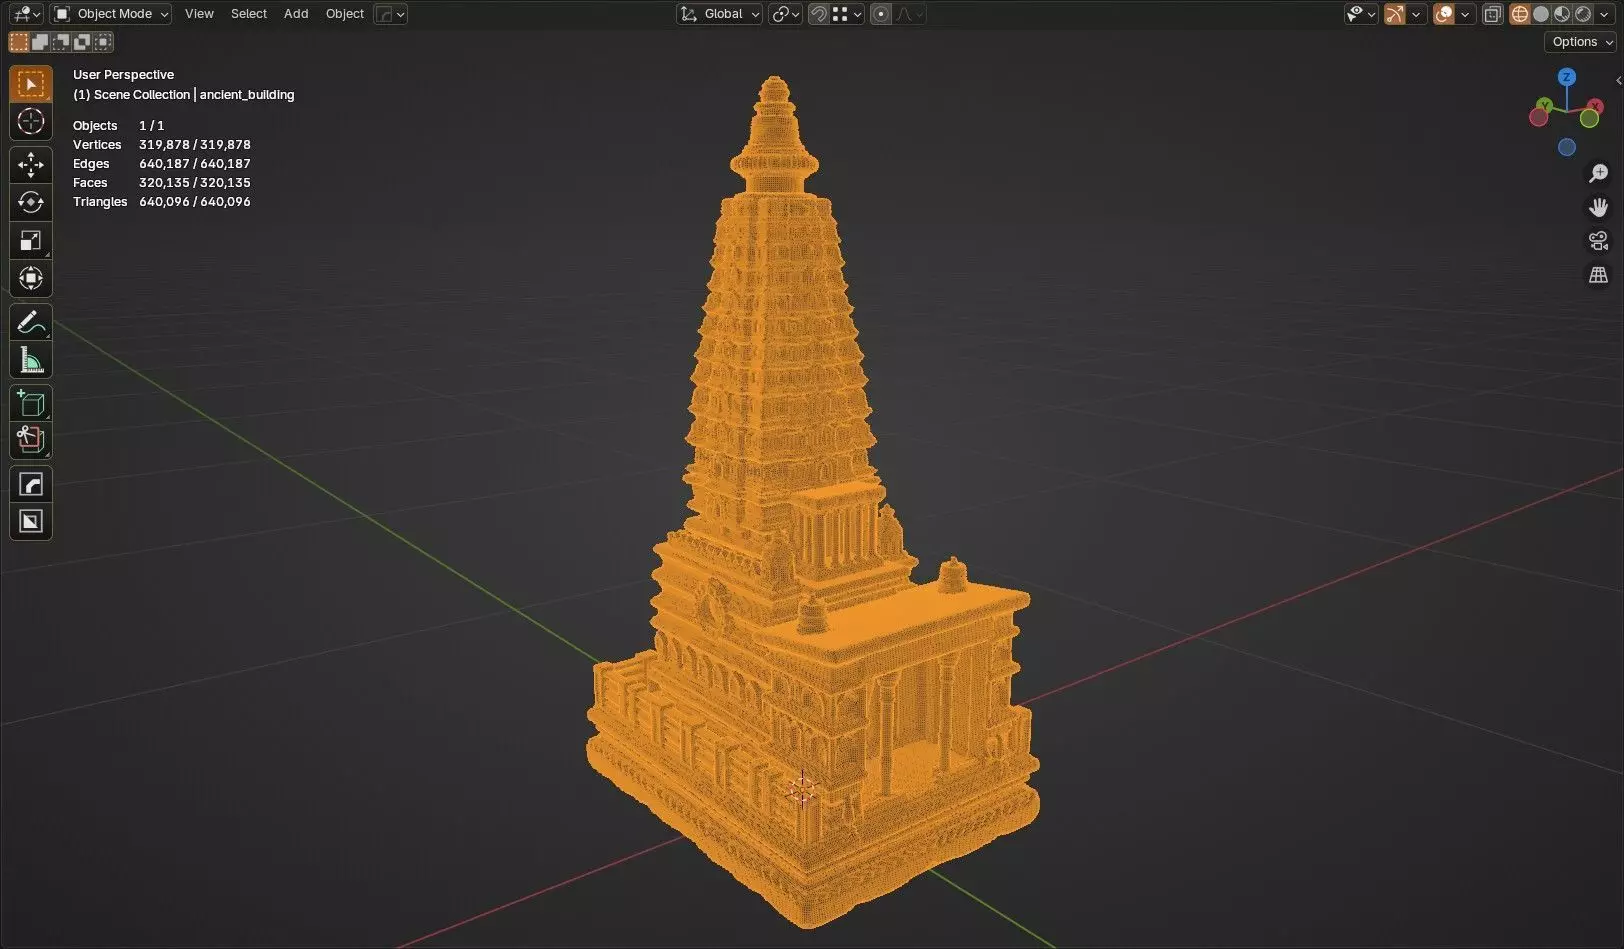
Task: Toggle X-ray mode
Action: (1492, 14)
